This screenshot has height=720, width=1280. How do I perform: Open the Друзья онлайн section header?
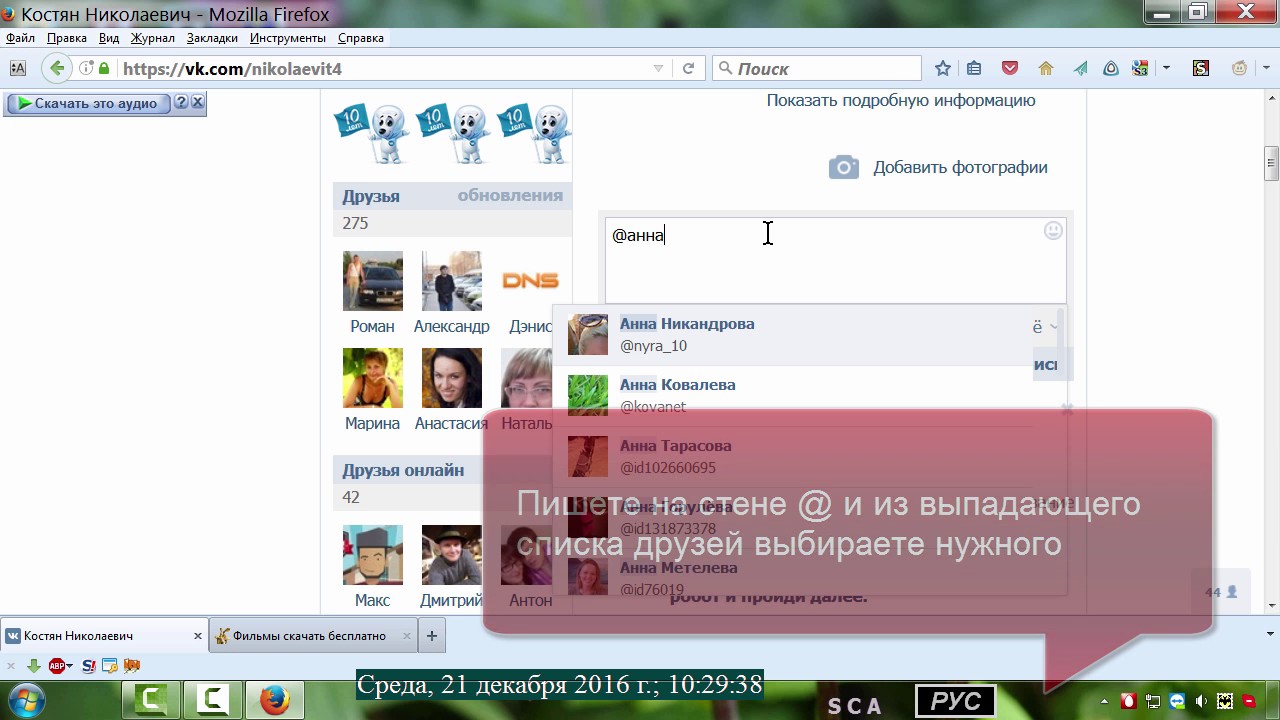pyautogui.click(x=403, y=470)
